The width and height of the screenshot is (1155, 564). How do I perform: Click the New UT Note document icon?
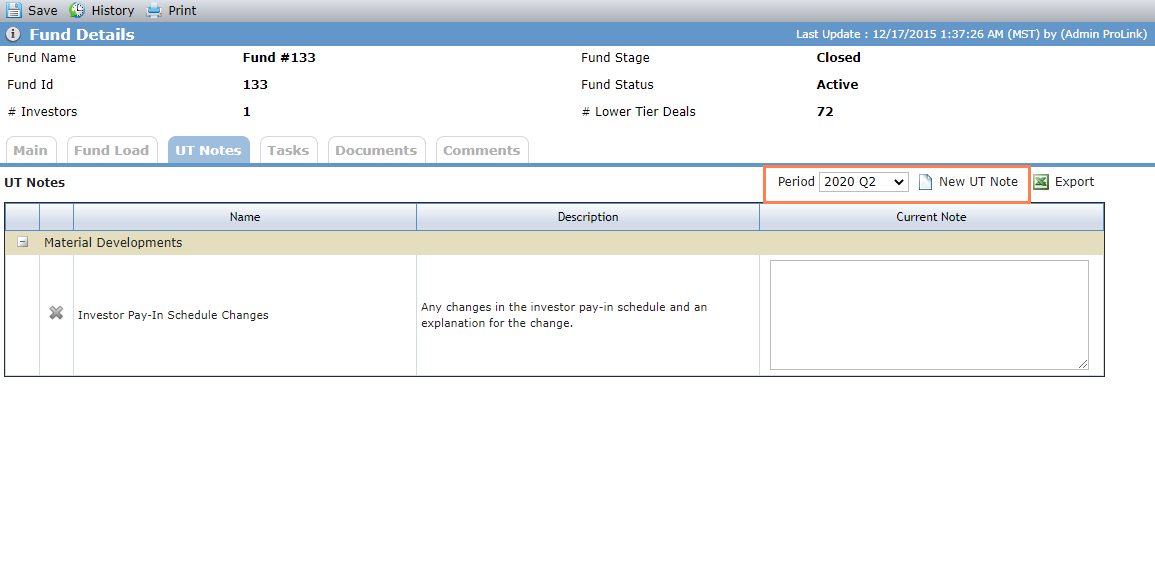coord(925,182)
